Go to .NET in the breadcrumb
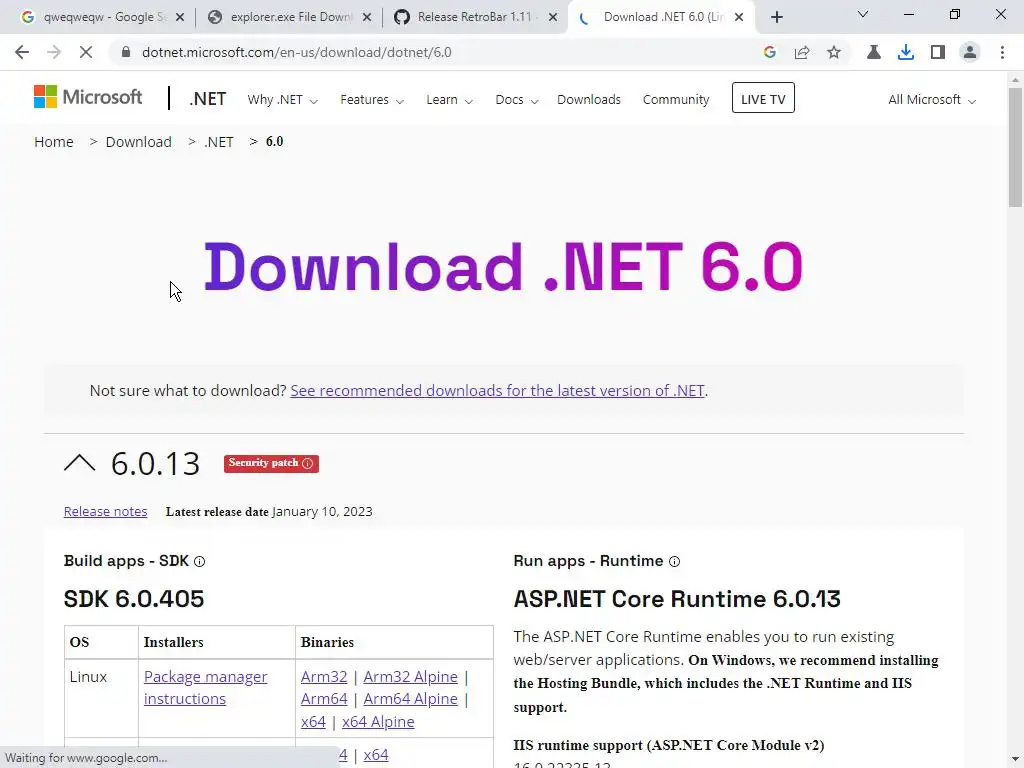The image size is (1024, 768). 219,142
